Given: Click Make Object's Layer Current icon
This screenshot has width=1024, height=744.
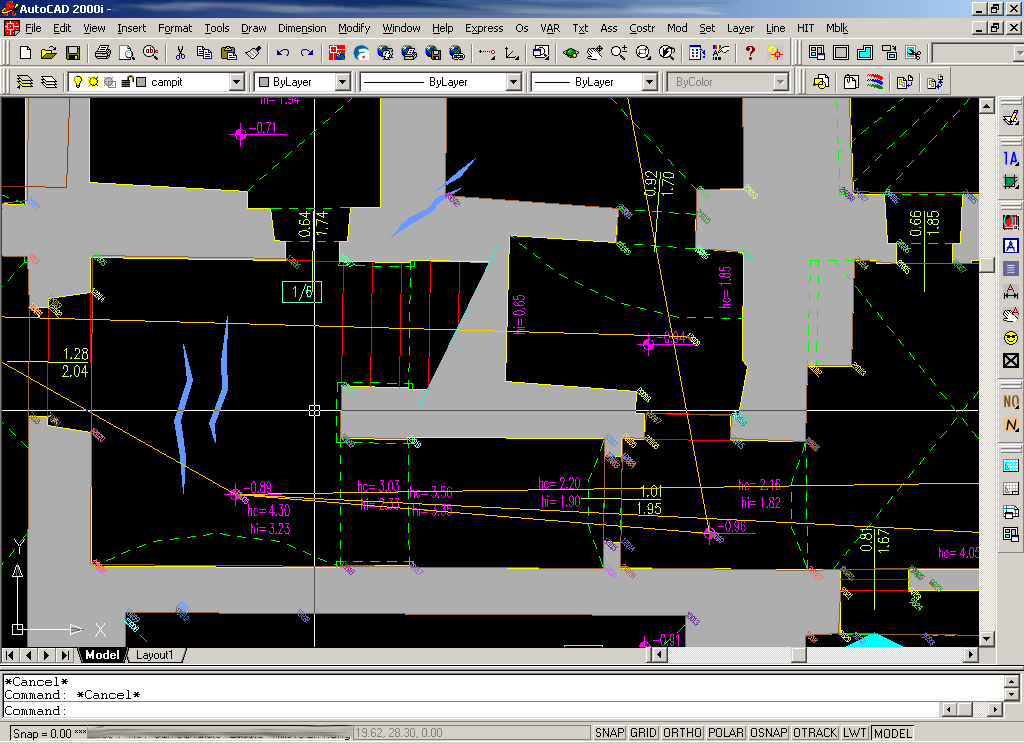Looking at the screenshot, I should [x=25, y=82].
